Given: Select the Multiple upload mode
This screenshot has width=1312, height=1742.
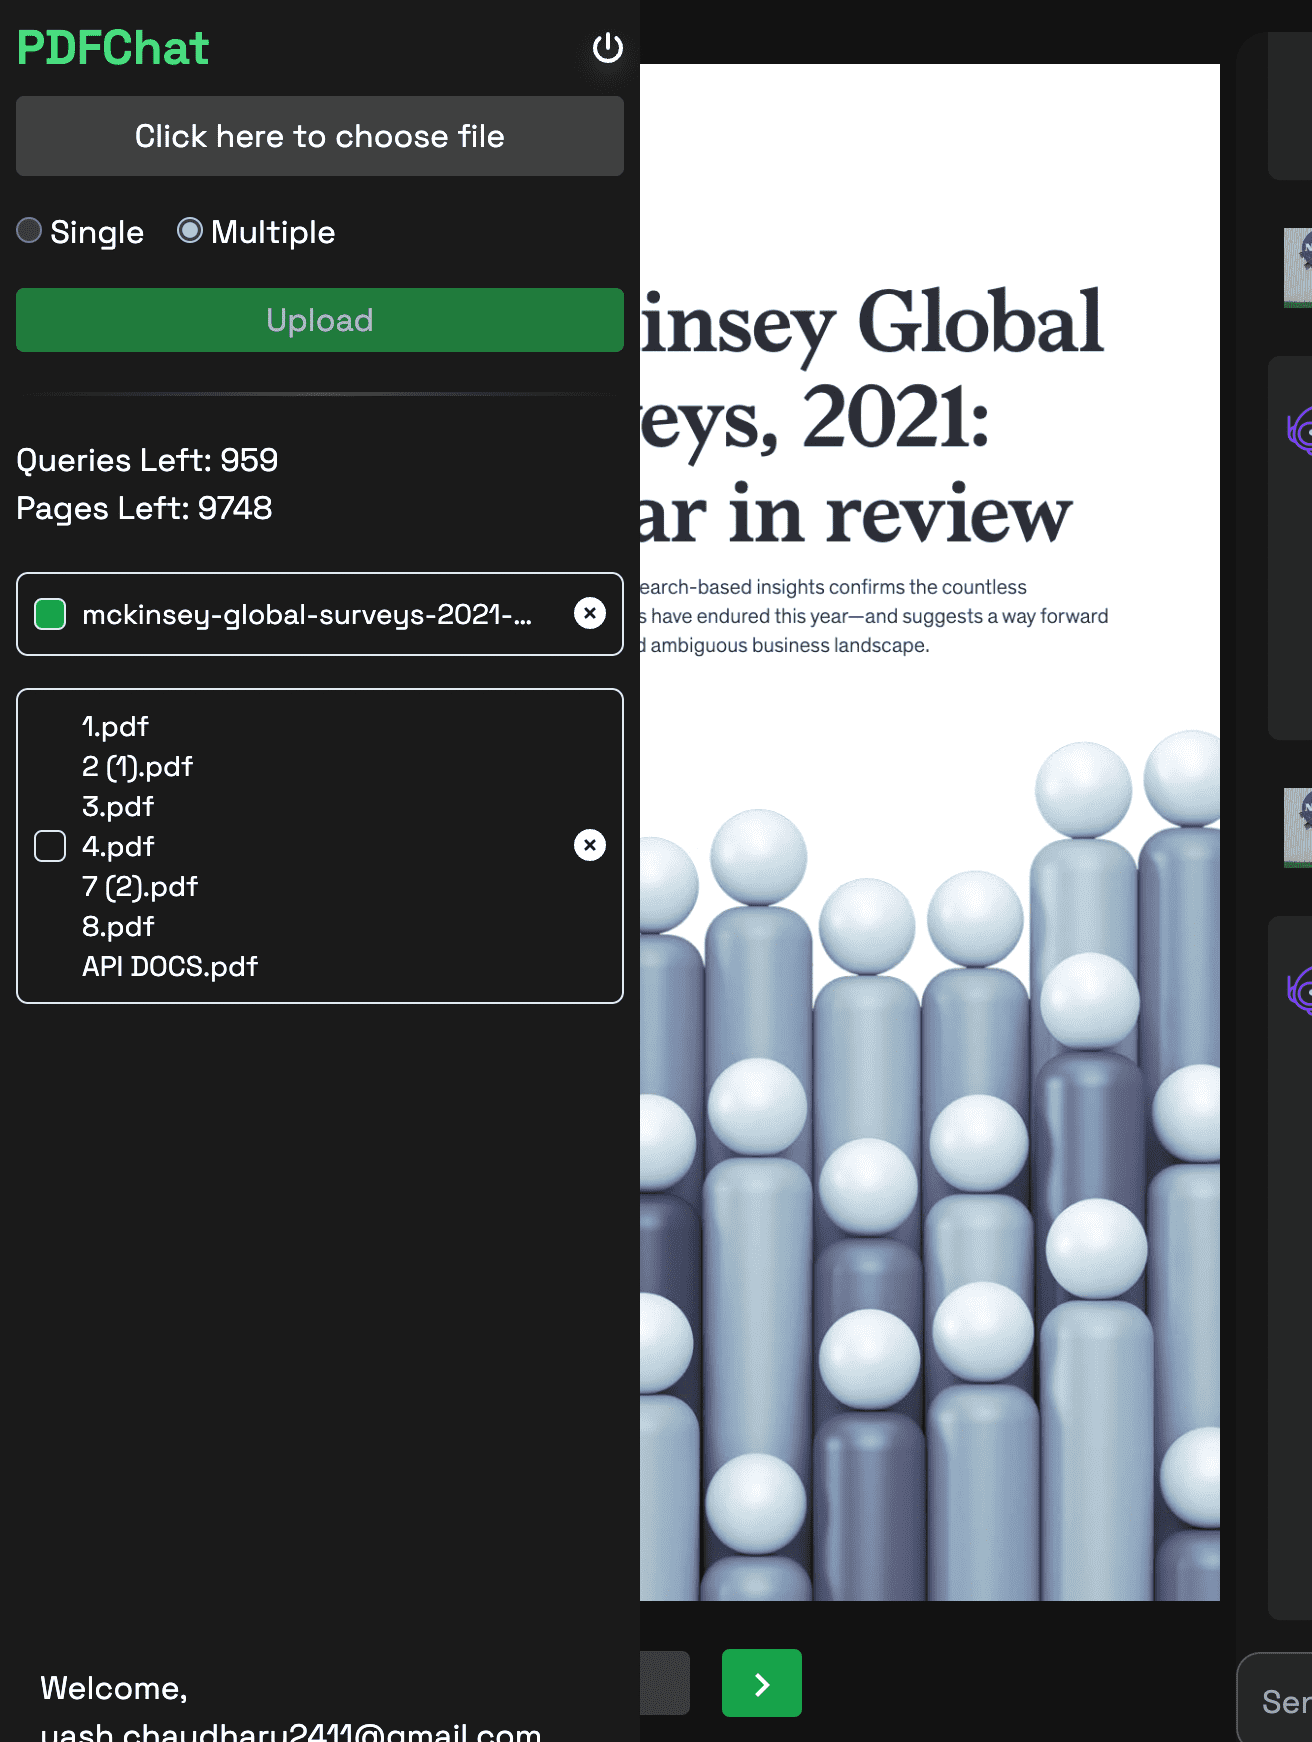Looking at the screenshot, I should coord(190,231).
